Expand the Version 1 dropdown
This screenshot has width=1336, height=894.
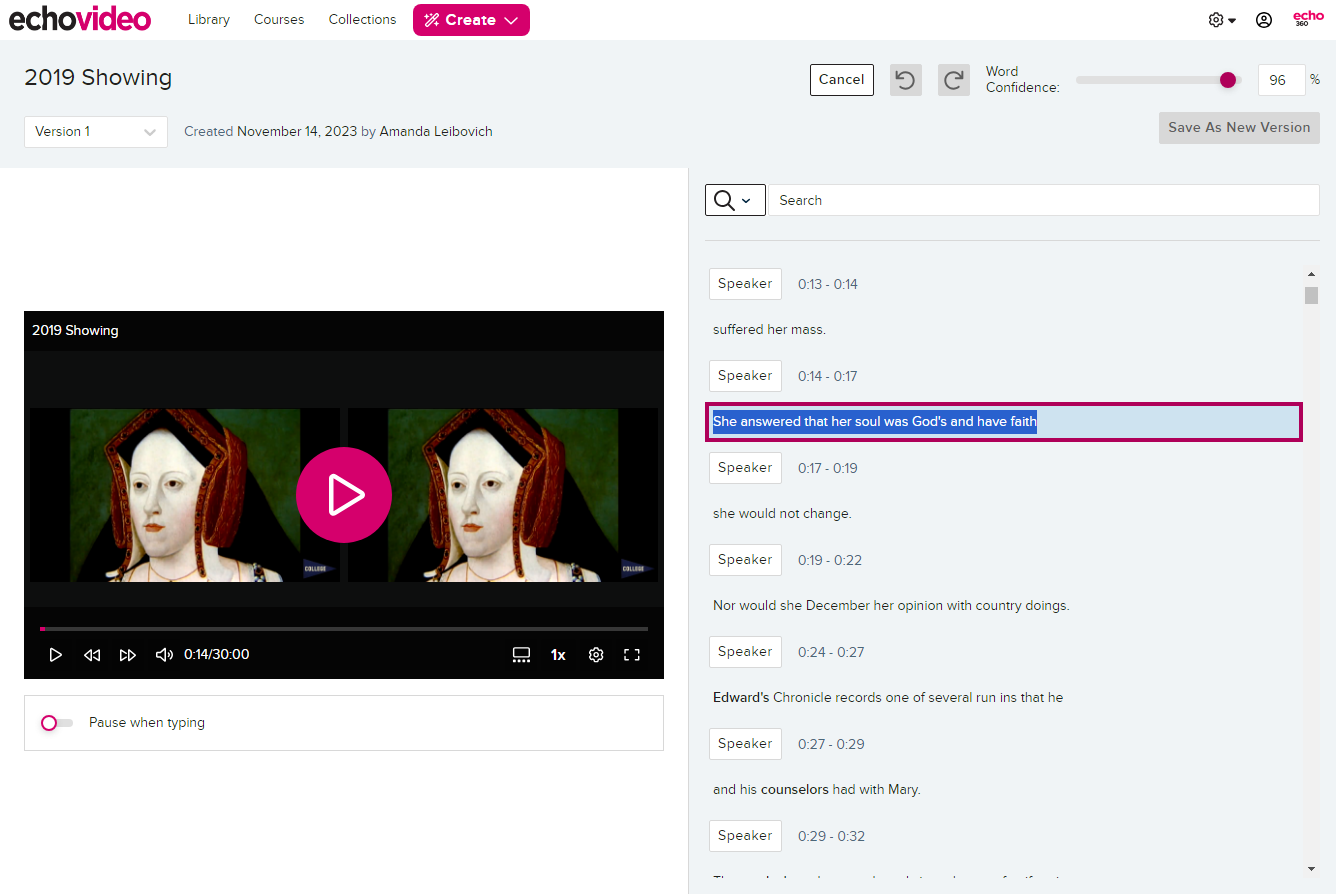point(95,131)
